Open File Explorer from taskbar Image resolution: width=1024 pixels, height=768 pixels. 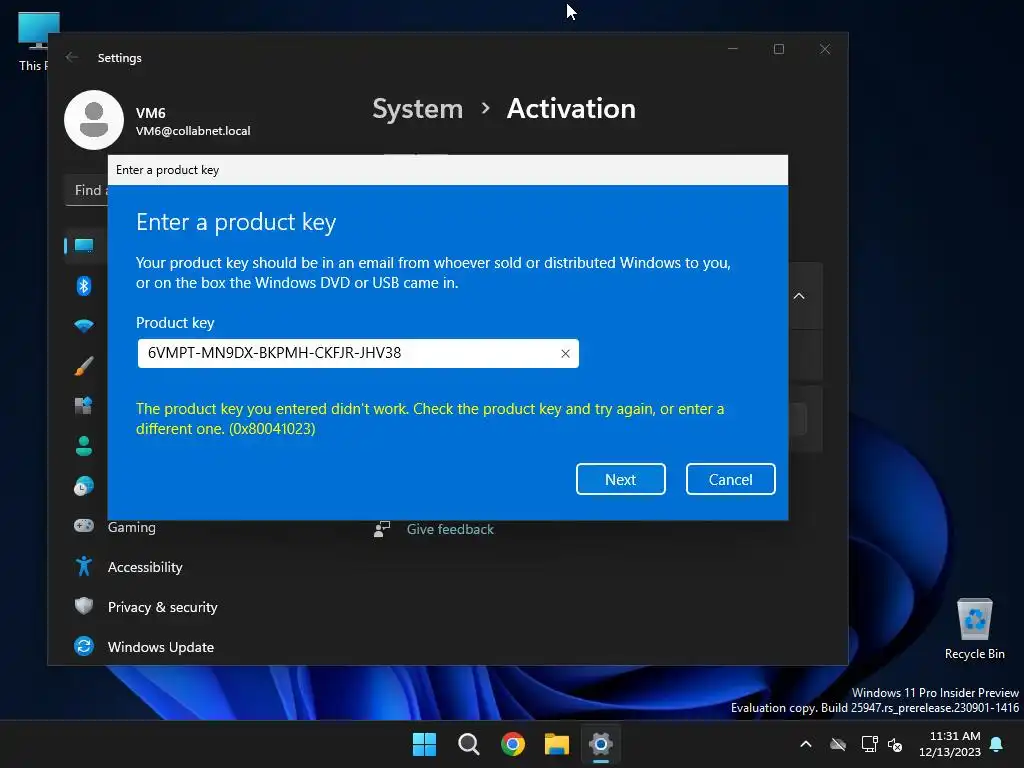coord(557,744)
